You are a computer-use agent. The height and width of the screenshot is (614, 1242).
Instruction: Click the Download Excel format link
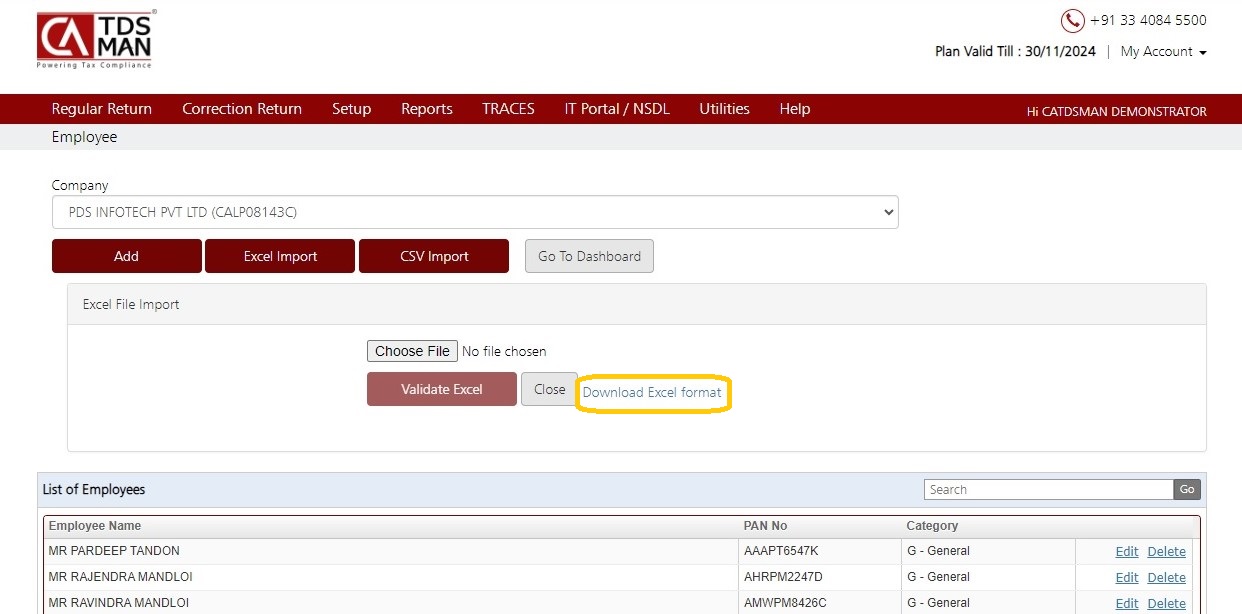click(x=652, y=392)
